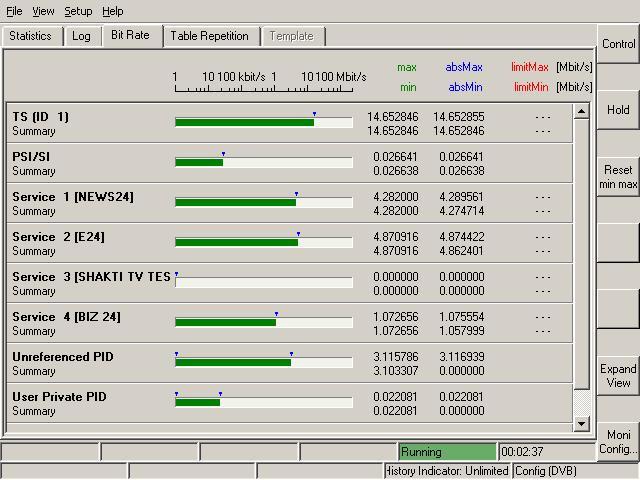Screen dimensions: 640x480
Task: Click the green Running status indicator
Action: coord(447,452)
